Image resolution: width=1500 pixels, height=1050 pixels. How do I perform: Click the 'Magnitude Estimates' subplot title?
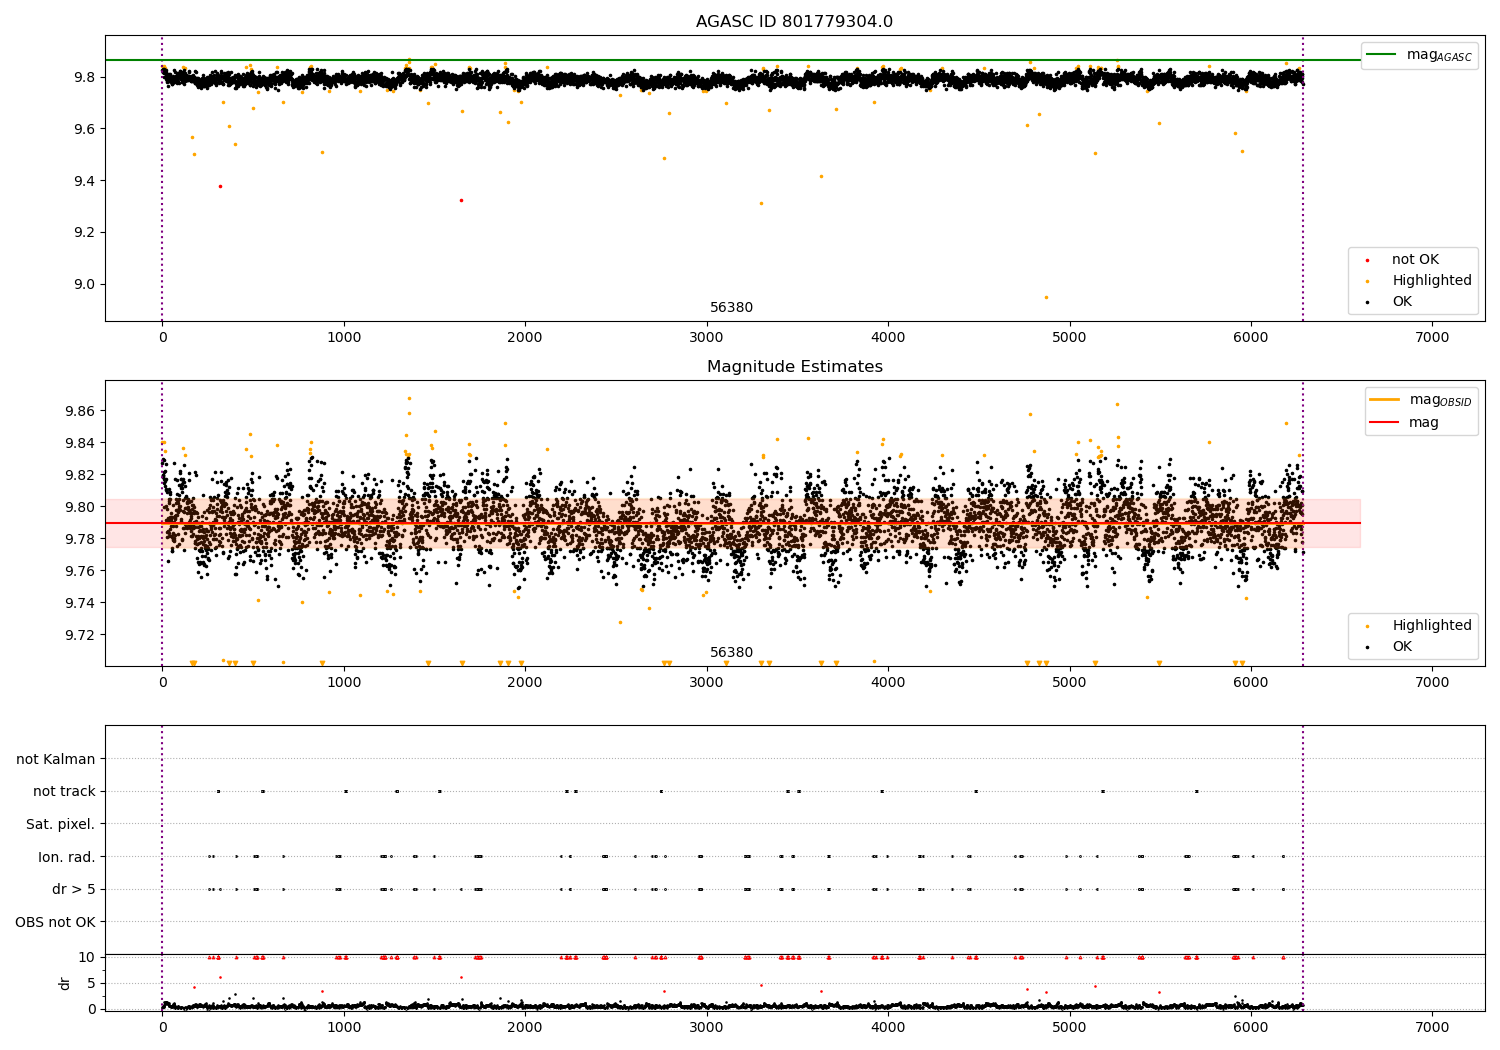click(x=794, y=367)
